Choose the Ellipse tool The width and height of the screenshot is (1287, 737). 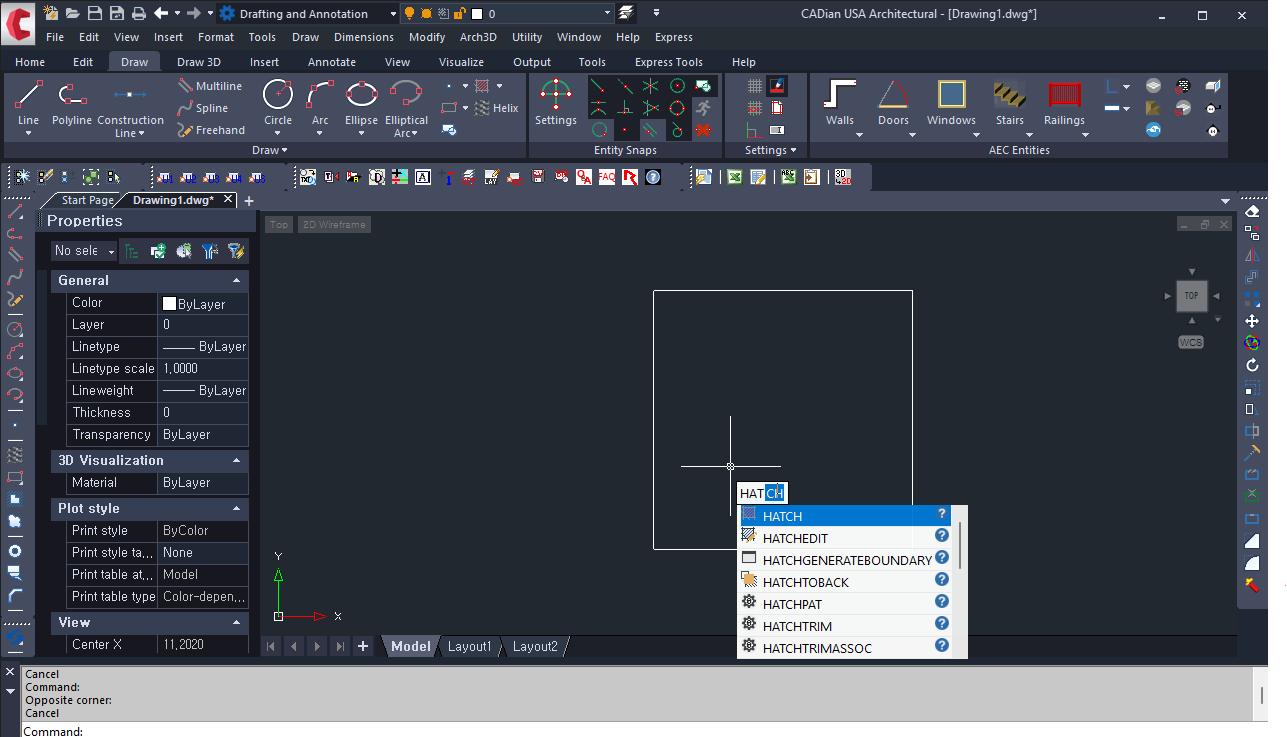coord(362,104)
